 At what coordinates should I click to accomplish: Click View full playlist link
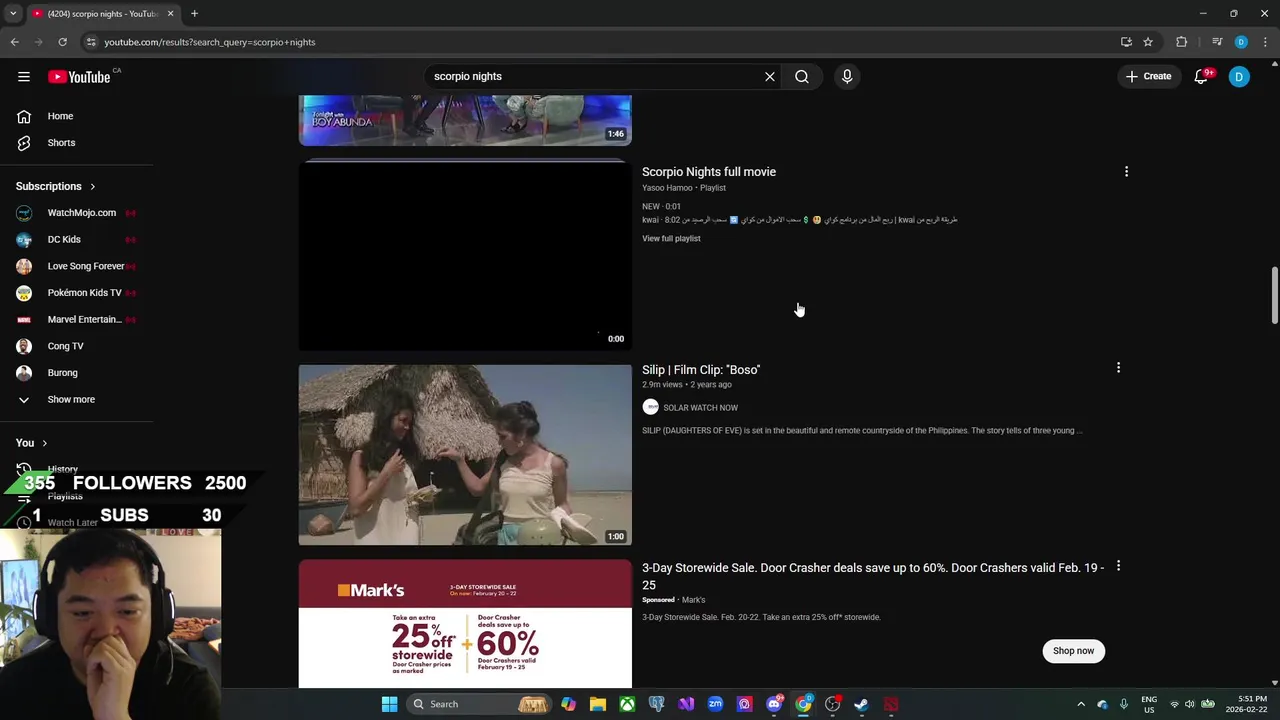pyautogui.click(x=671, y=238)
